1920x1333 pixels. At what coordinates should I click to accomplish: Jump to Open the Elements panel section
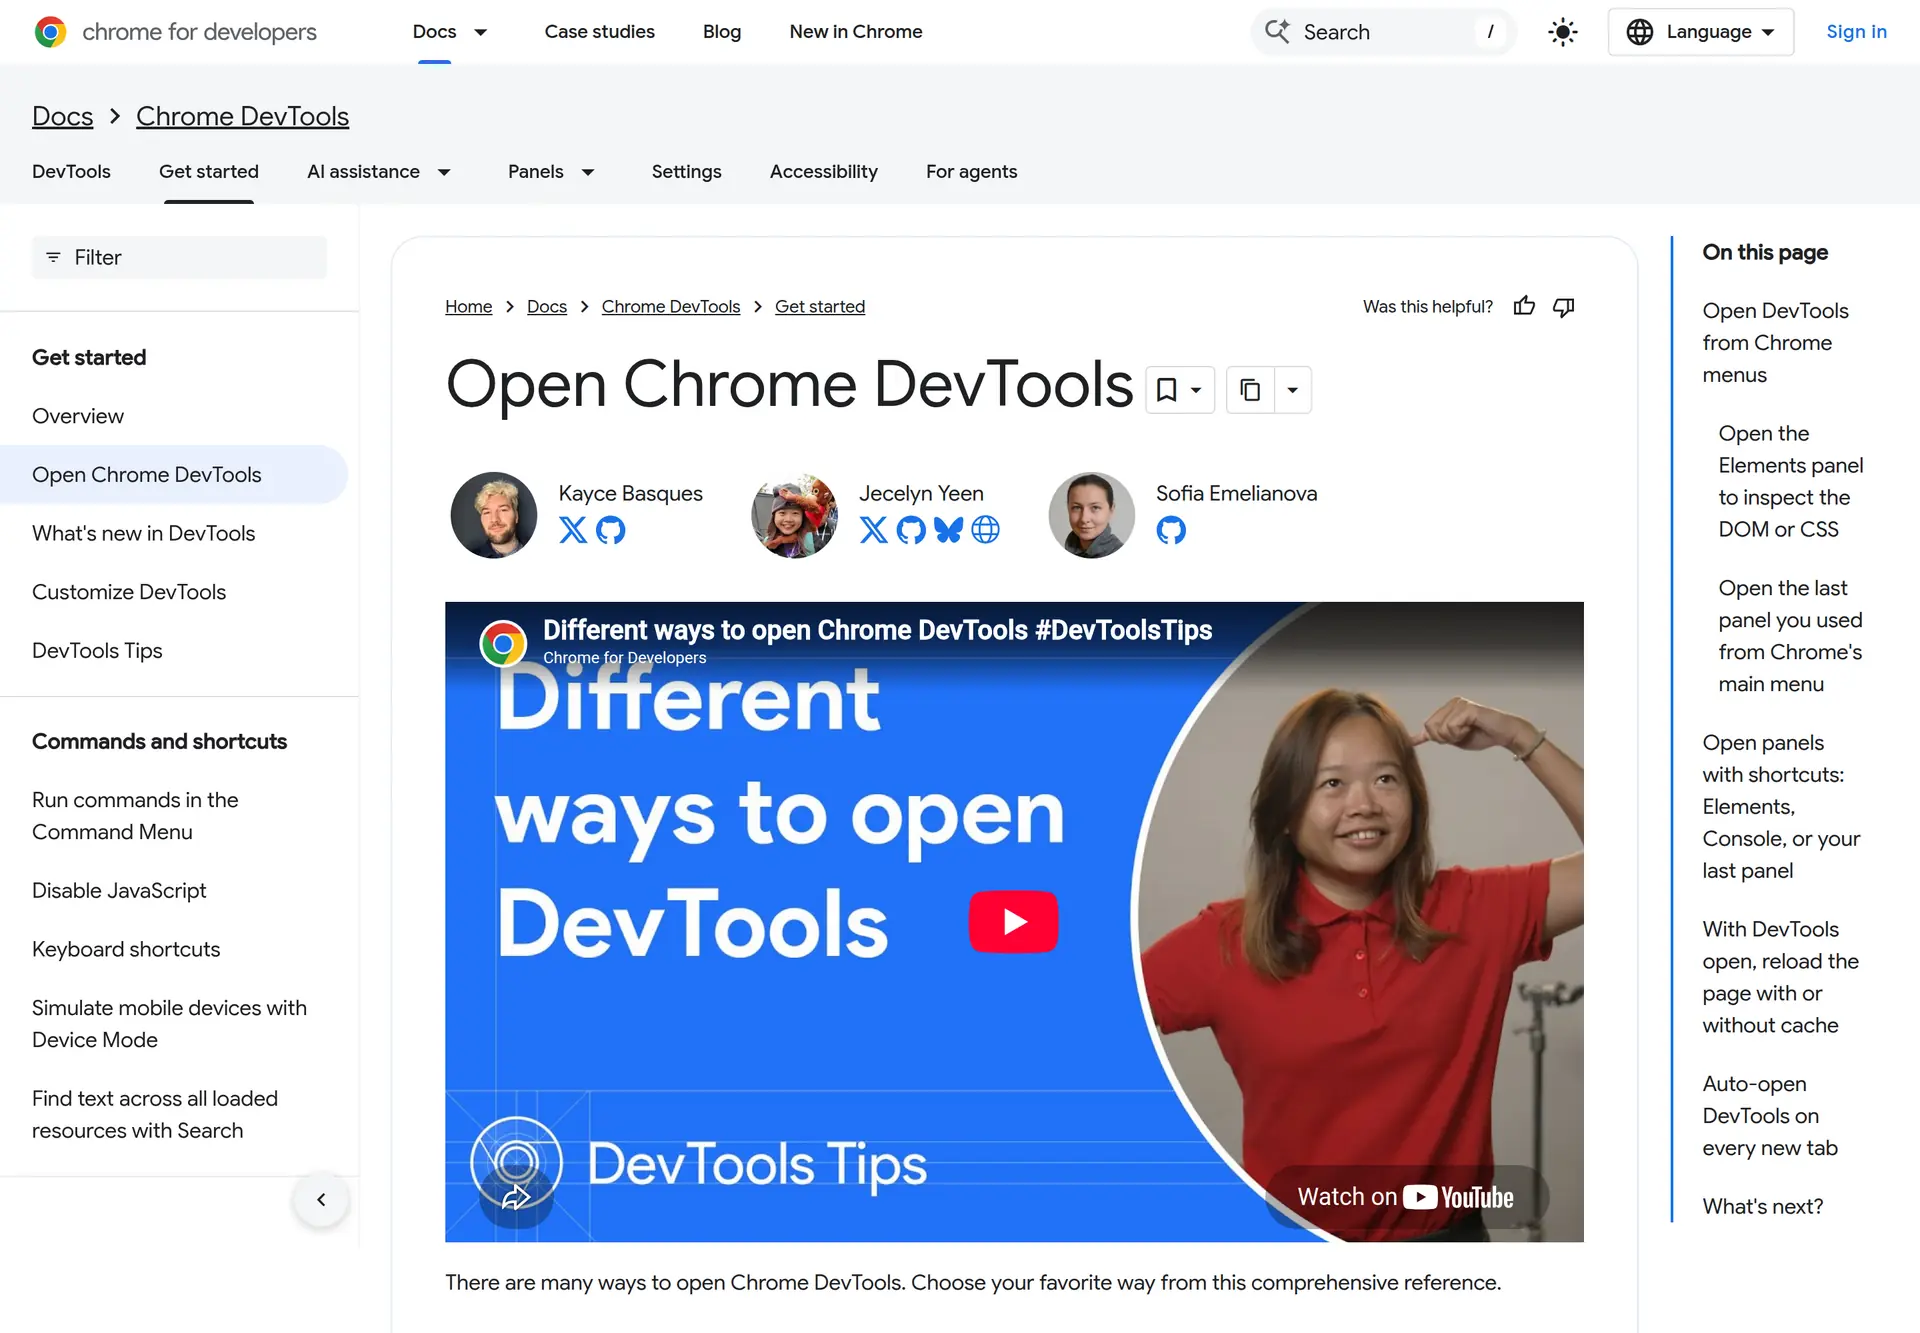pyautogui.click(x=1790, y=482)
